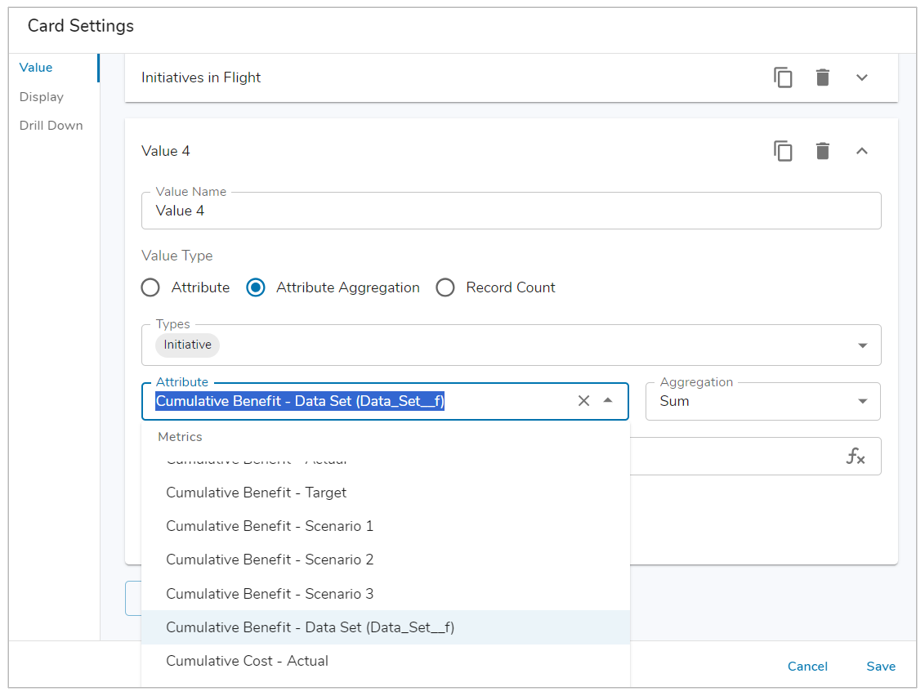Screen dimensions: 920x693
Task: Collapse the Value 4 section
Action: [x=861, y=150]
